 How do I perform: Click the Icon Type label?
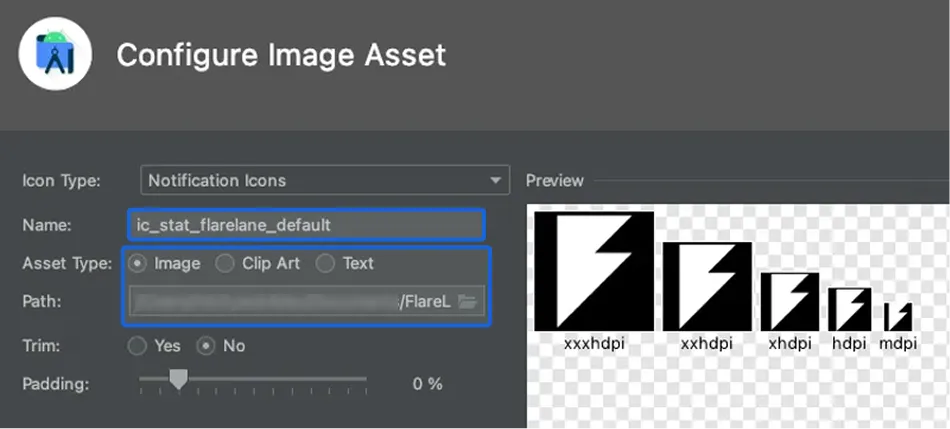61,181
